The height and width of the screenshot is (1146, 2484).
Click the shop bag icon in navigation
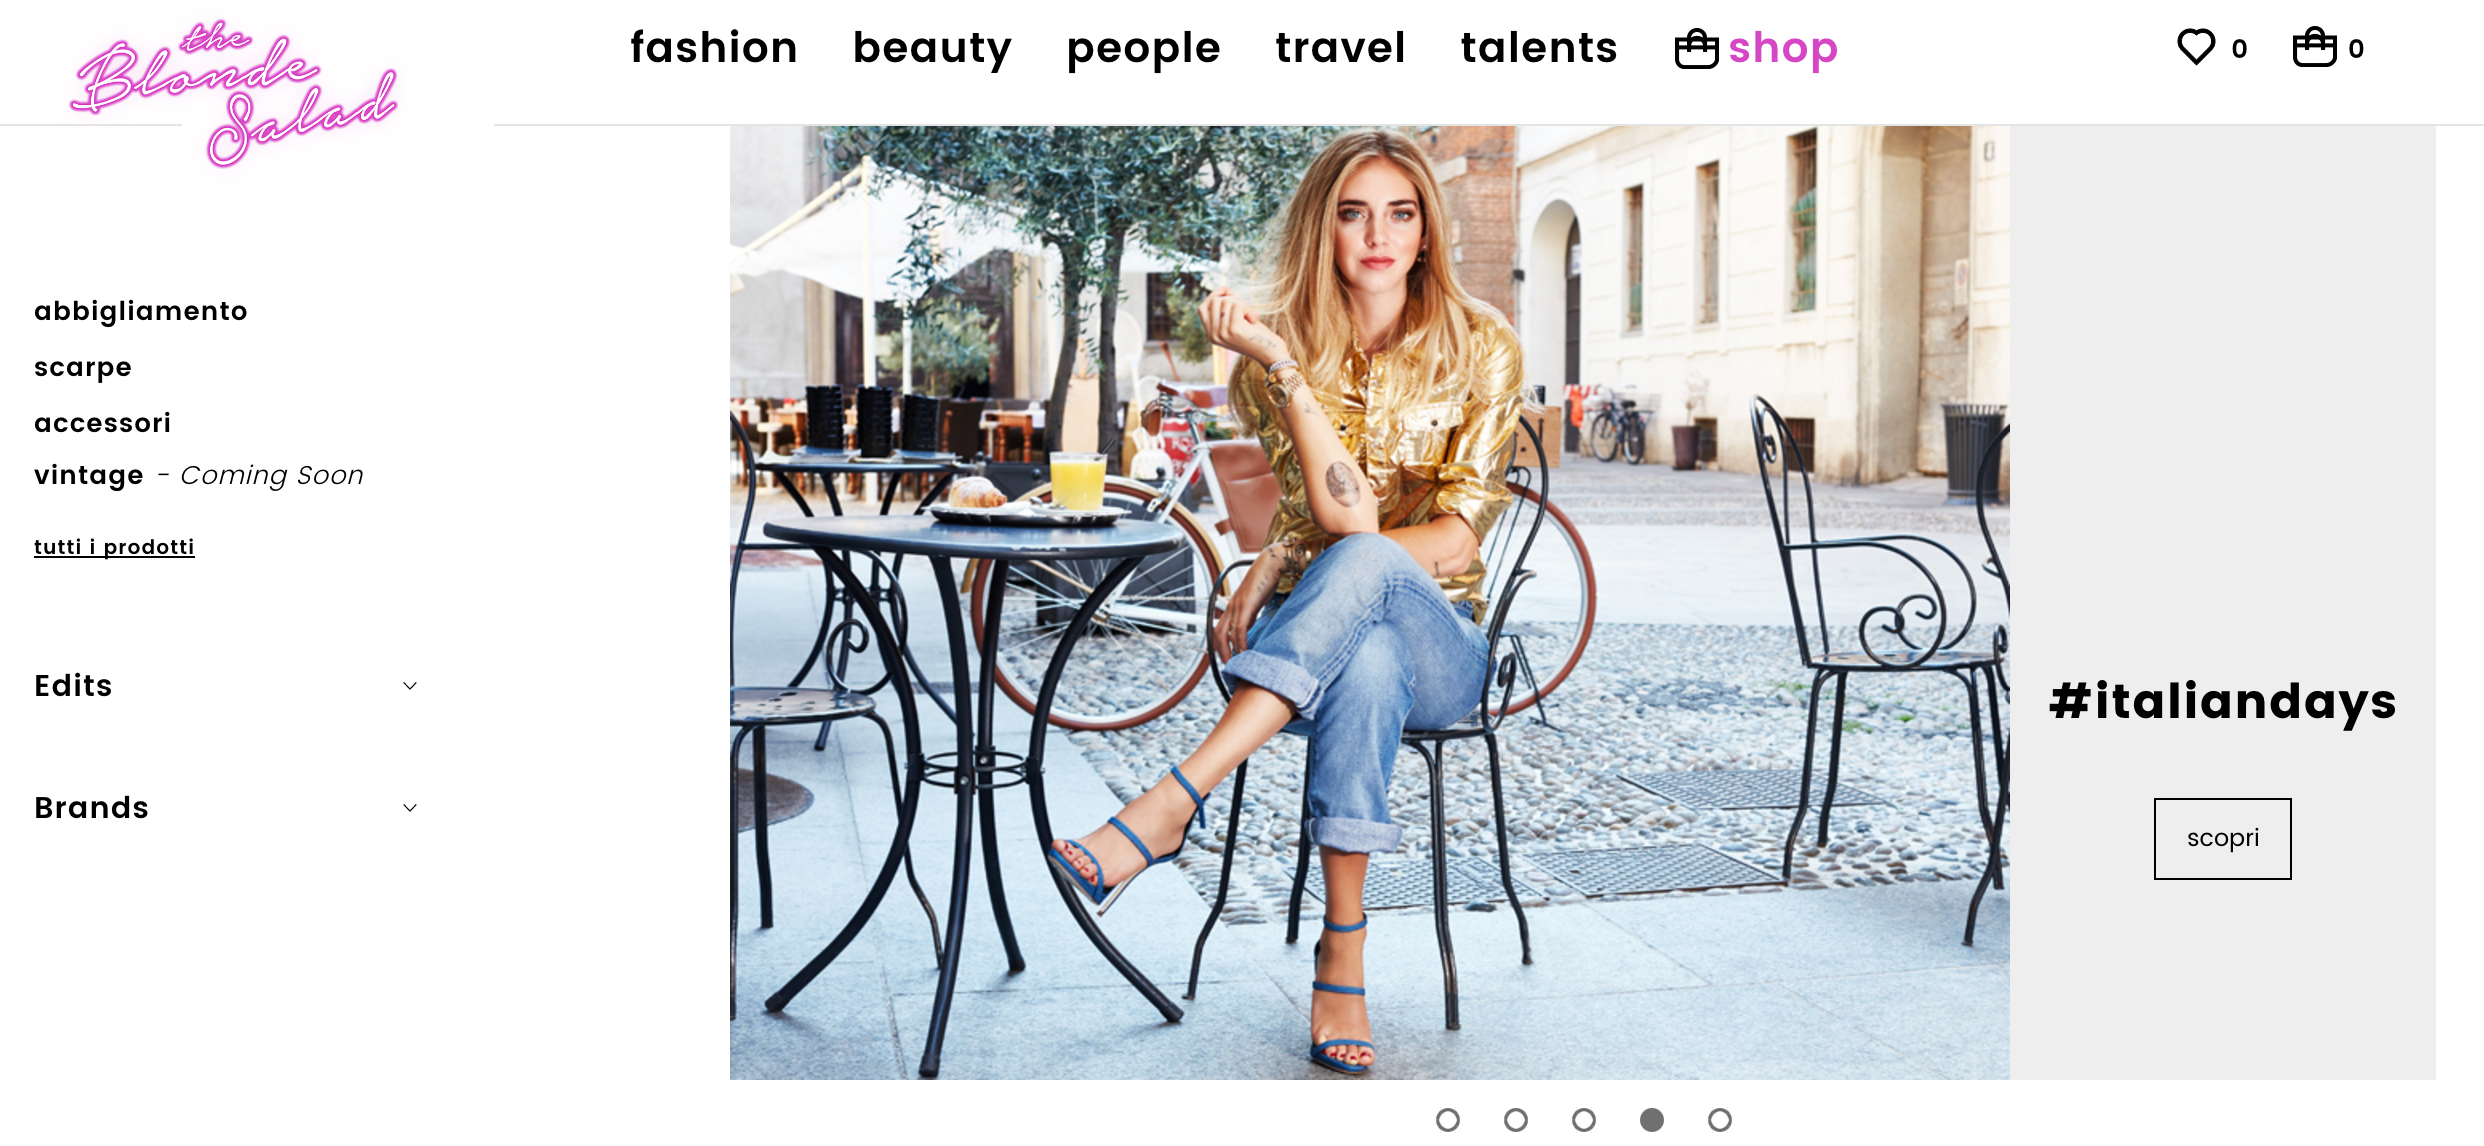(1696, 49)
